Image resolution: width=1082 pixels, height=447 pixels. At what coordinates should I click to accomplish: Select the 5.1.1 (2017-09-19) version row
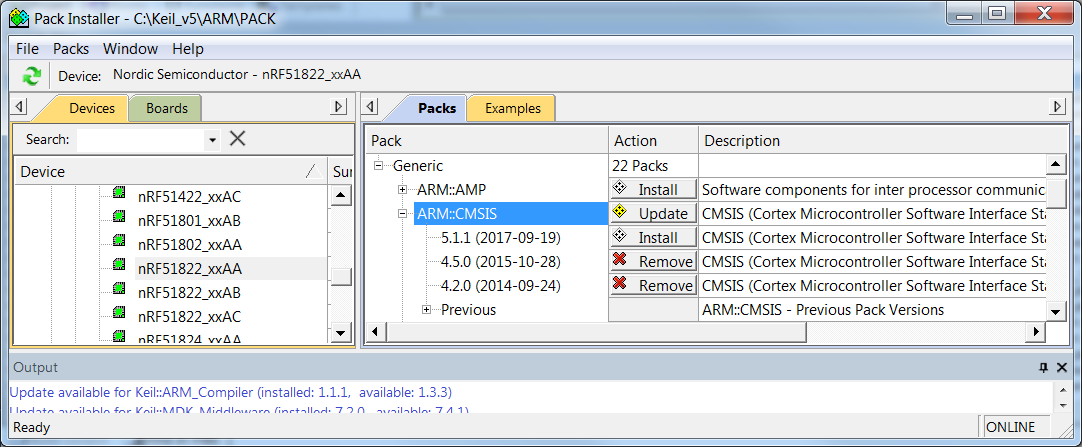pyautogui.click(x=500, y=238)
